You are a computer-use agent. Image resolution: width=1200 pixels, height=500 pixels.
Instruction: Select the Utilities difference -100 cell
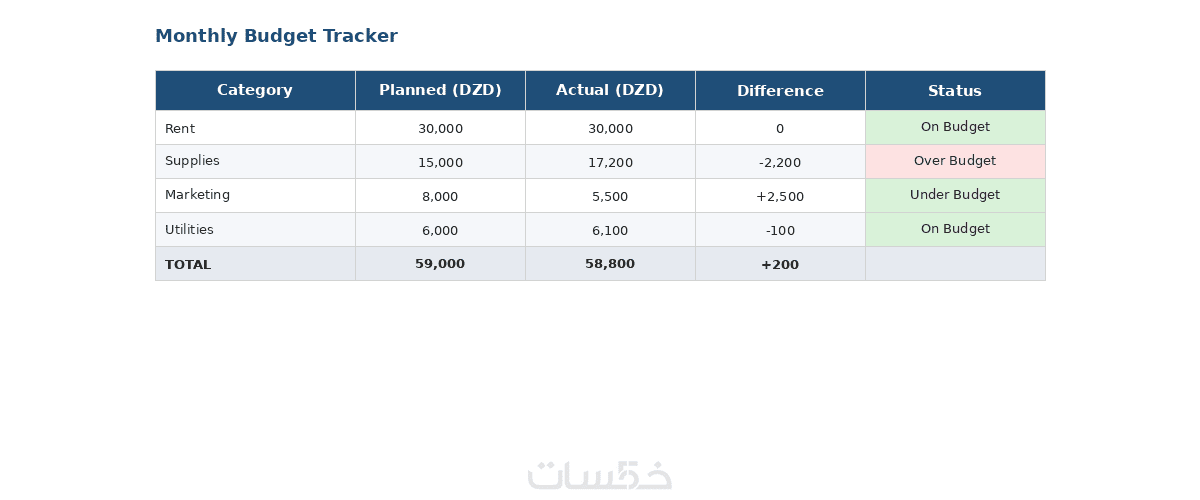pos(780,230)
